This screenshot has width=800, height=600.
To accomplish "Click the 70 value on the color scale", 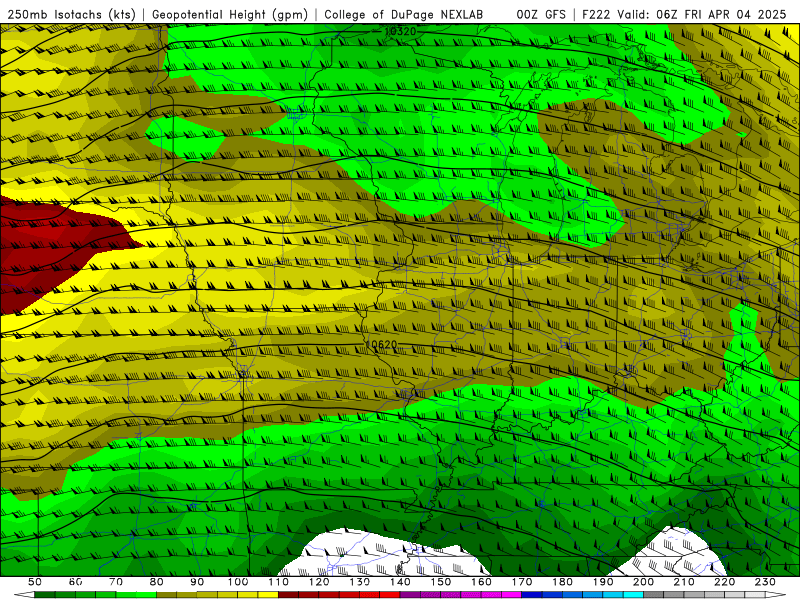I will click(x=116, y=582).
